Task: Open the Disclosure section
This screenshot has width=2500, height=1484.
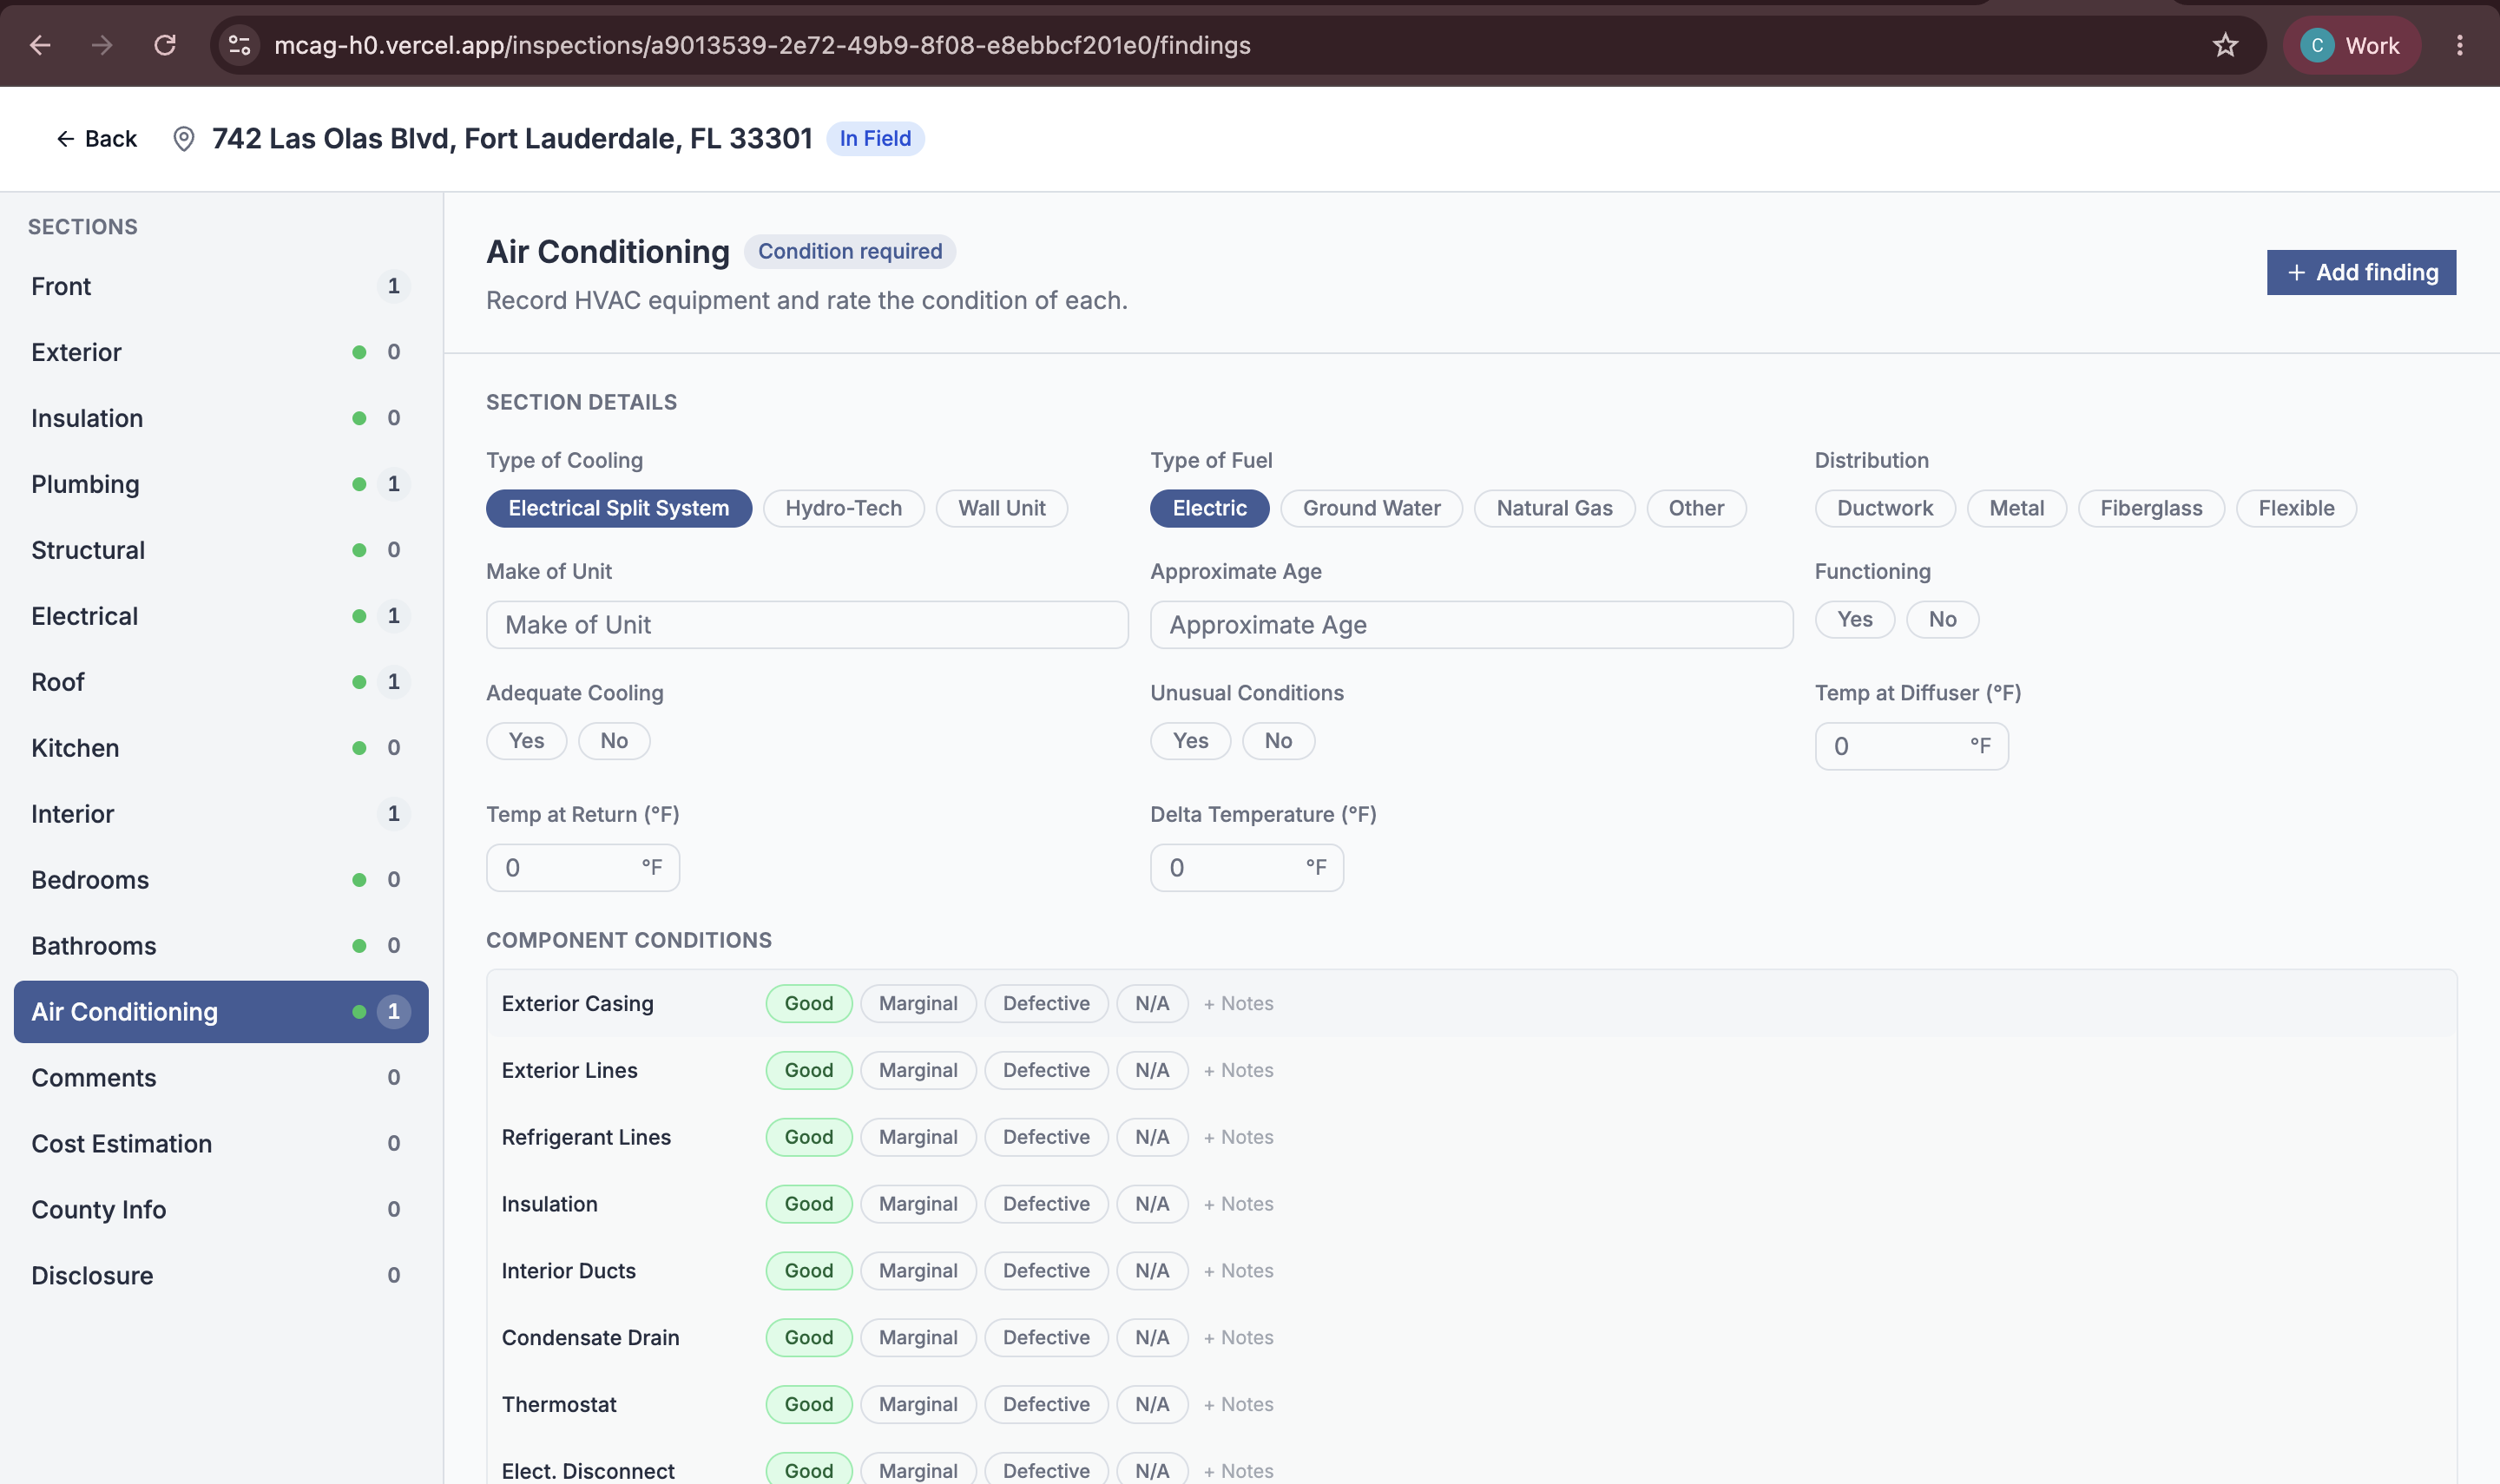Action: tap(221, 1276)
